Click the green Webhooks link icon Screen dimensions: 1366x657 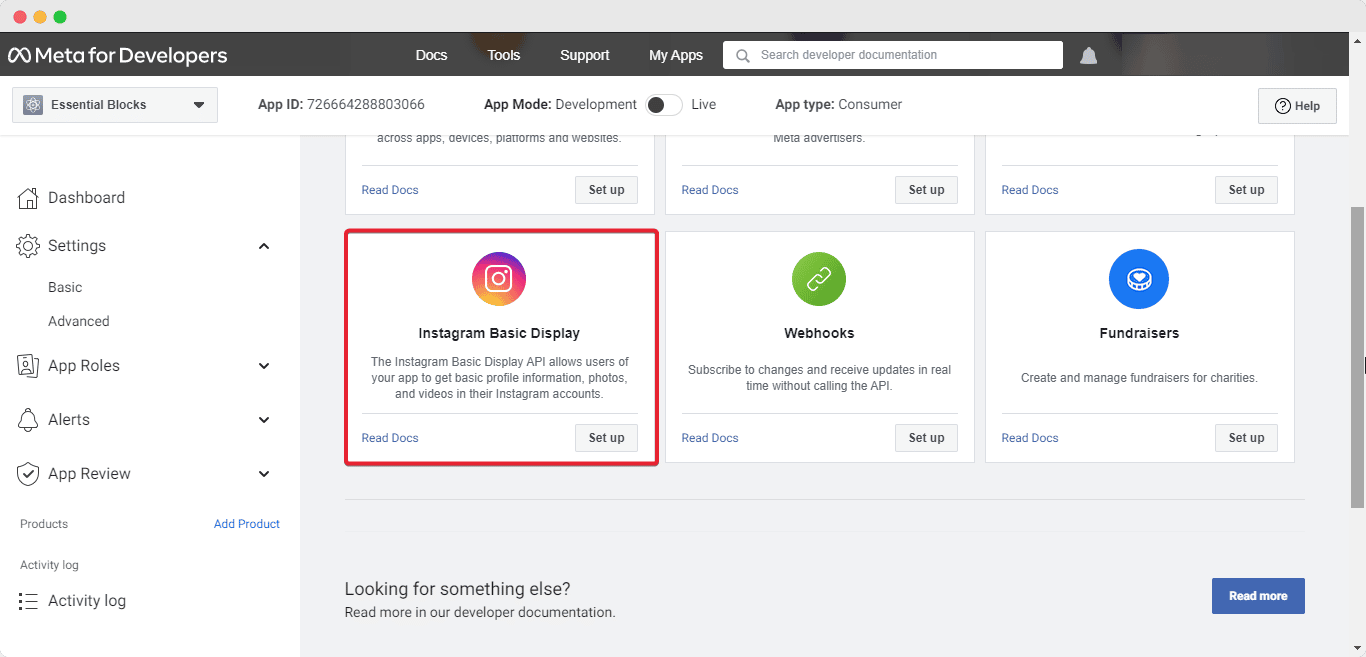pos(819,279)
